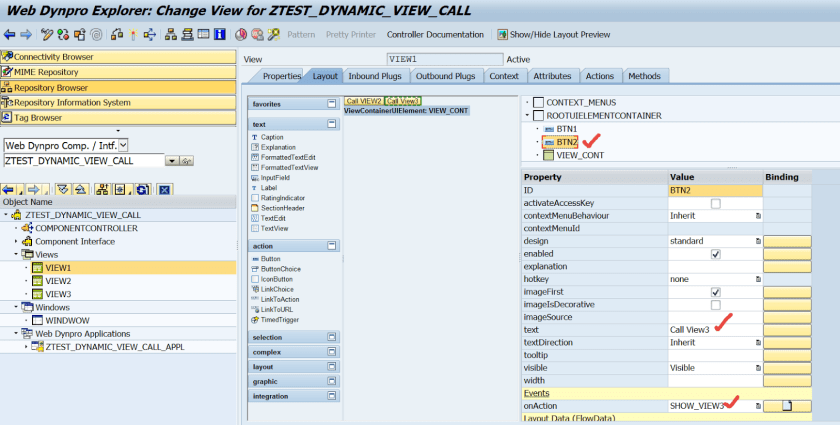Click Controller Documentation button
Viewport: 840px width, 425px height.
435,35
